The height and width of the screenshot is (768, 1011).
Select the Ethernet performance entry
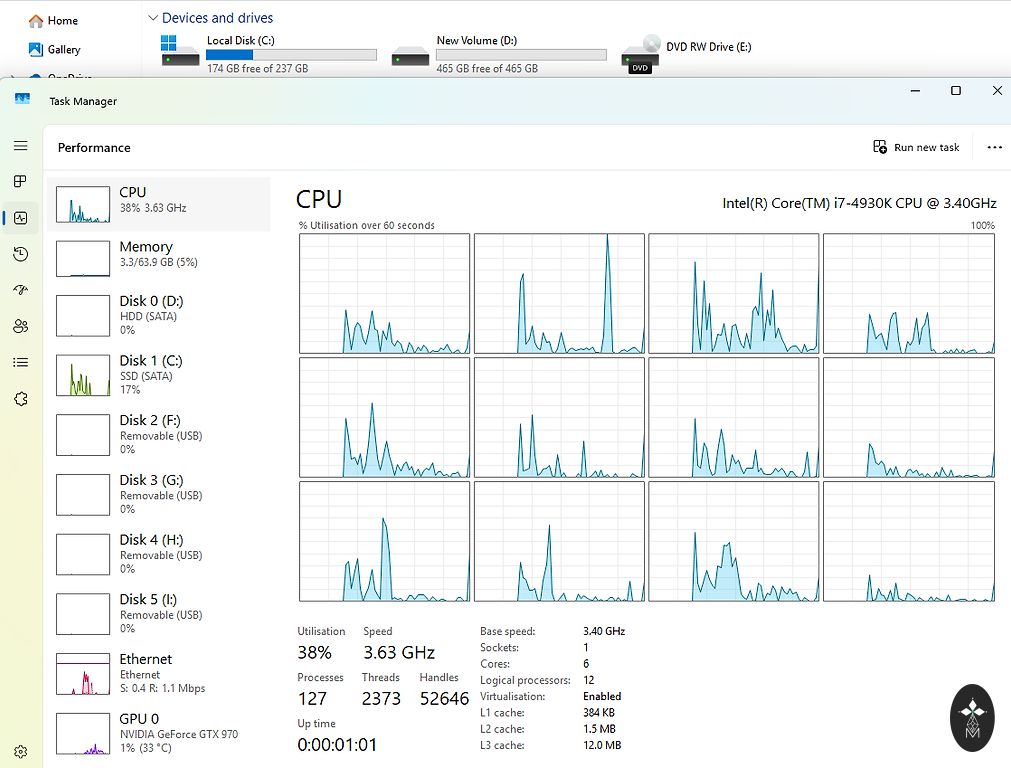158,673
